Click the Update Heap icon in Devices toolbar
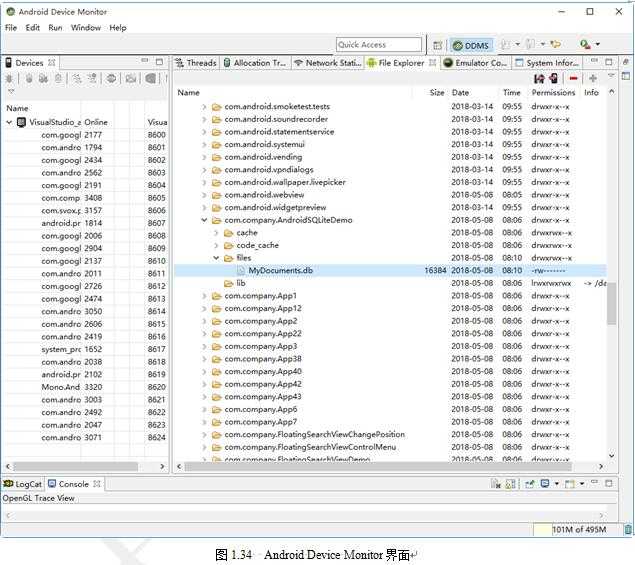 tap(29, 79)
